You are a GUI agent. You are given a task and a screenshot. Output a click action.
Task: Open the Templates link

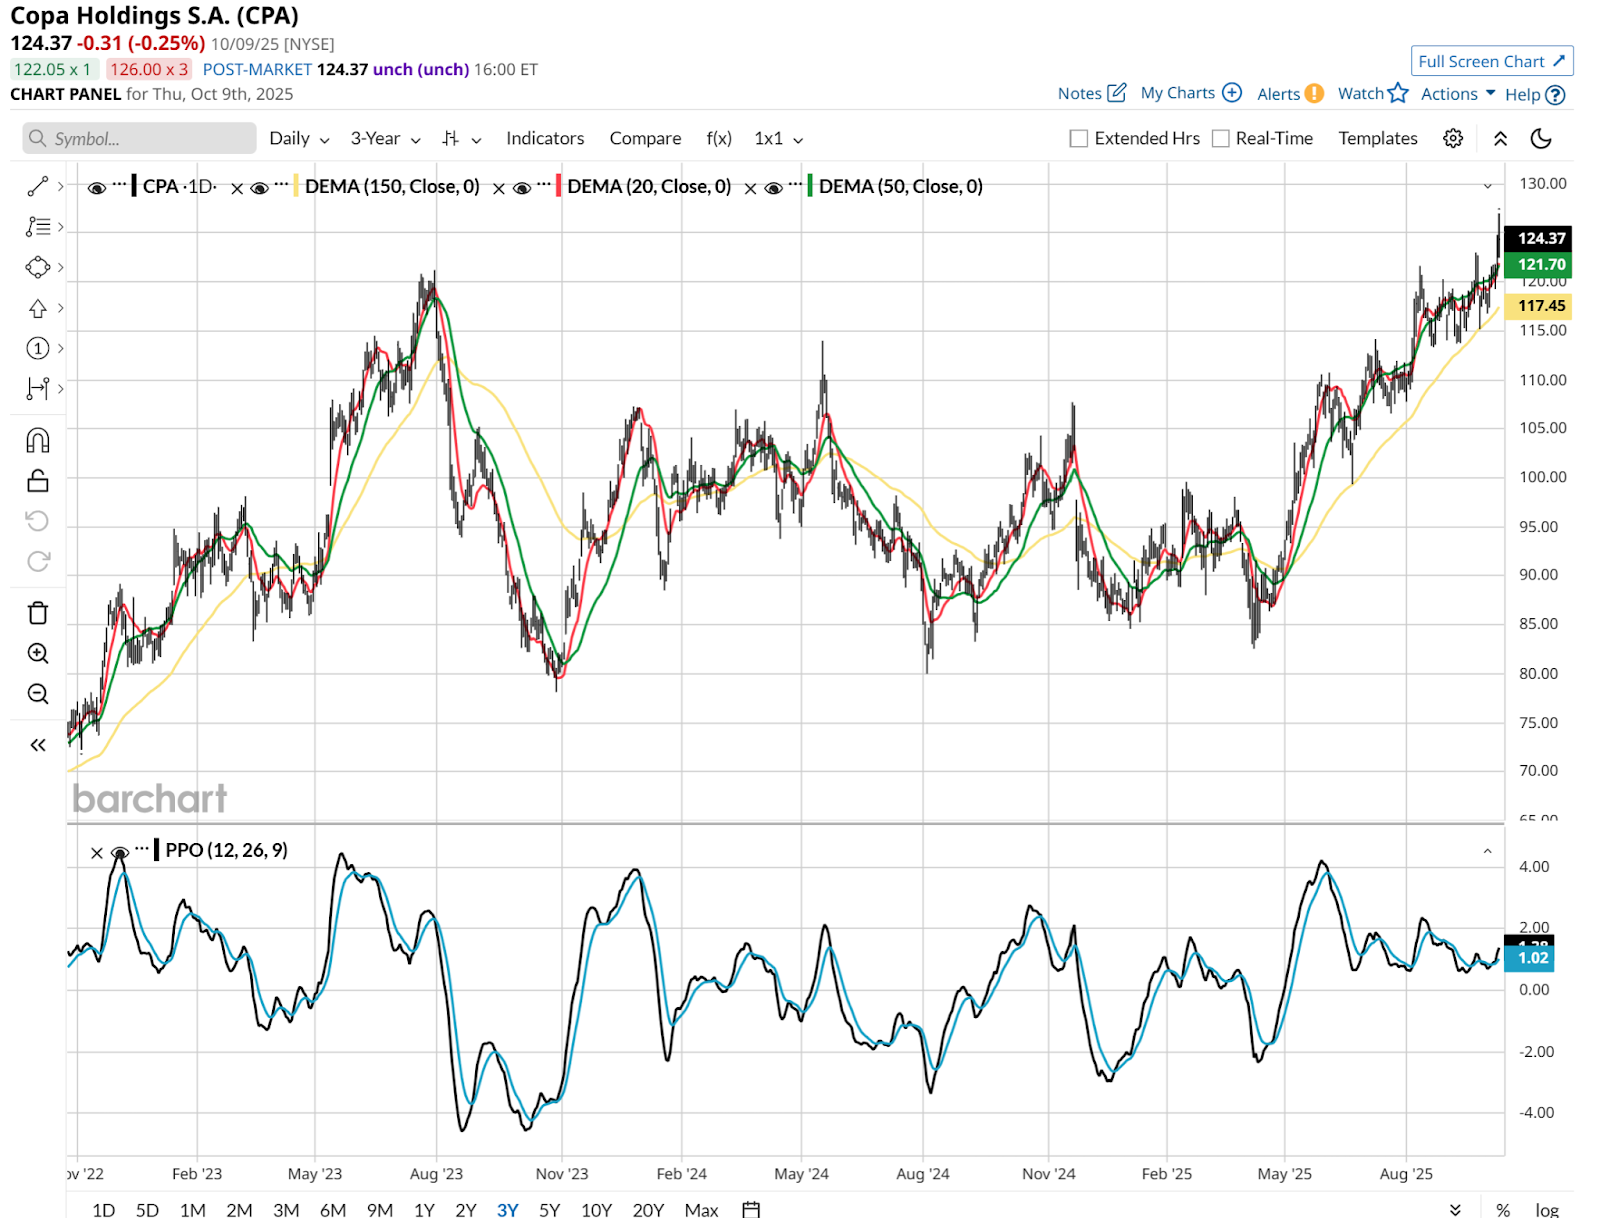[x=1377, y=138]
